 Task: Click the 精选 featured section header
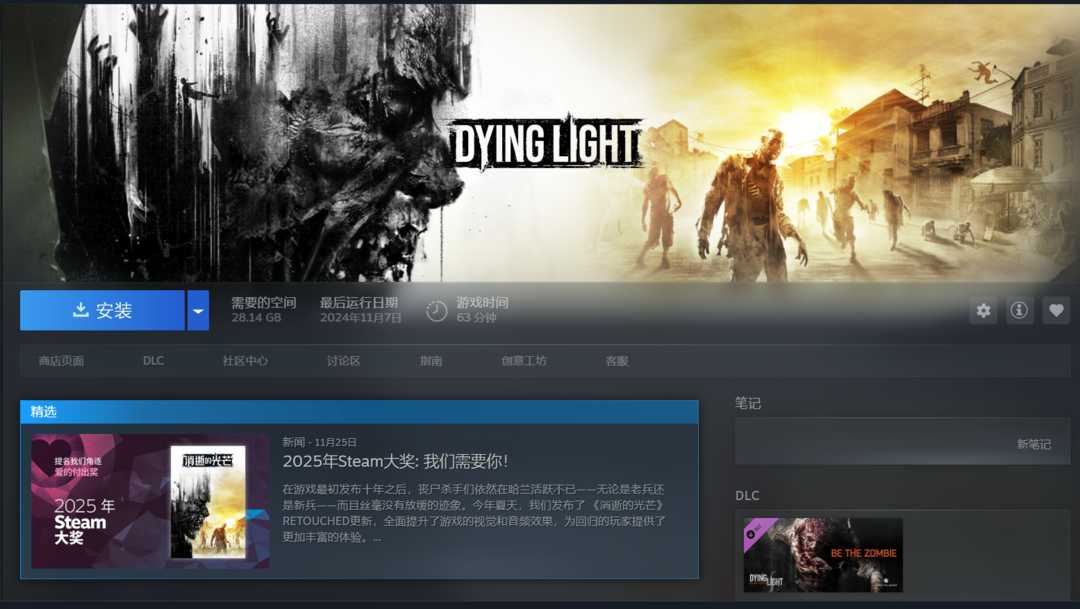click(44, 411)
